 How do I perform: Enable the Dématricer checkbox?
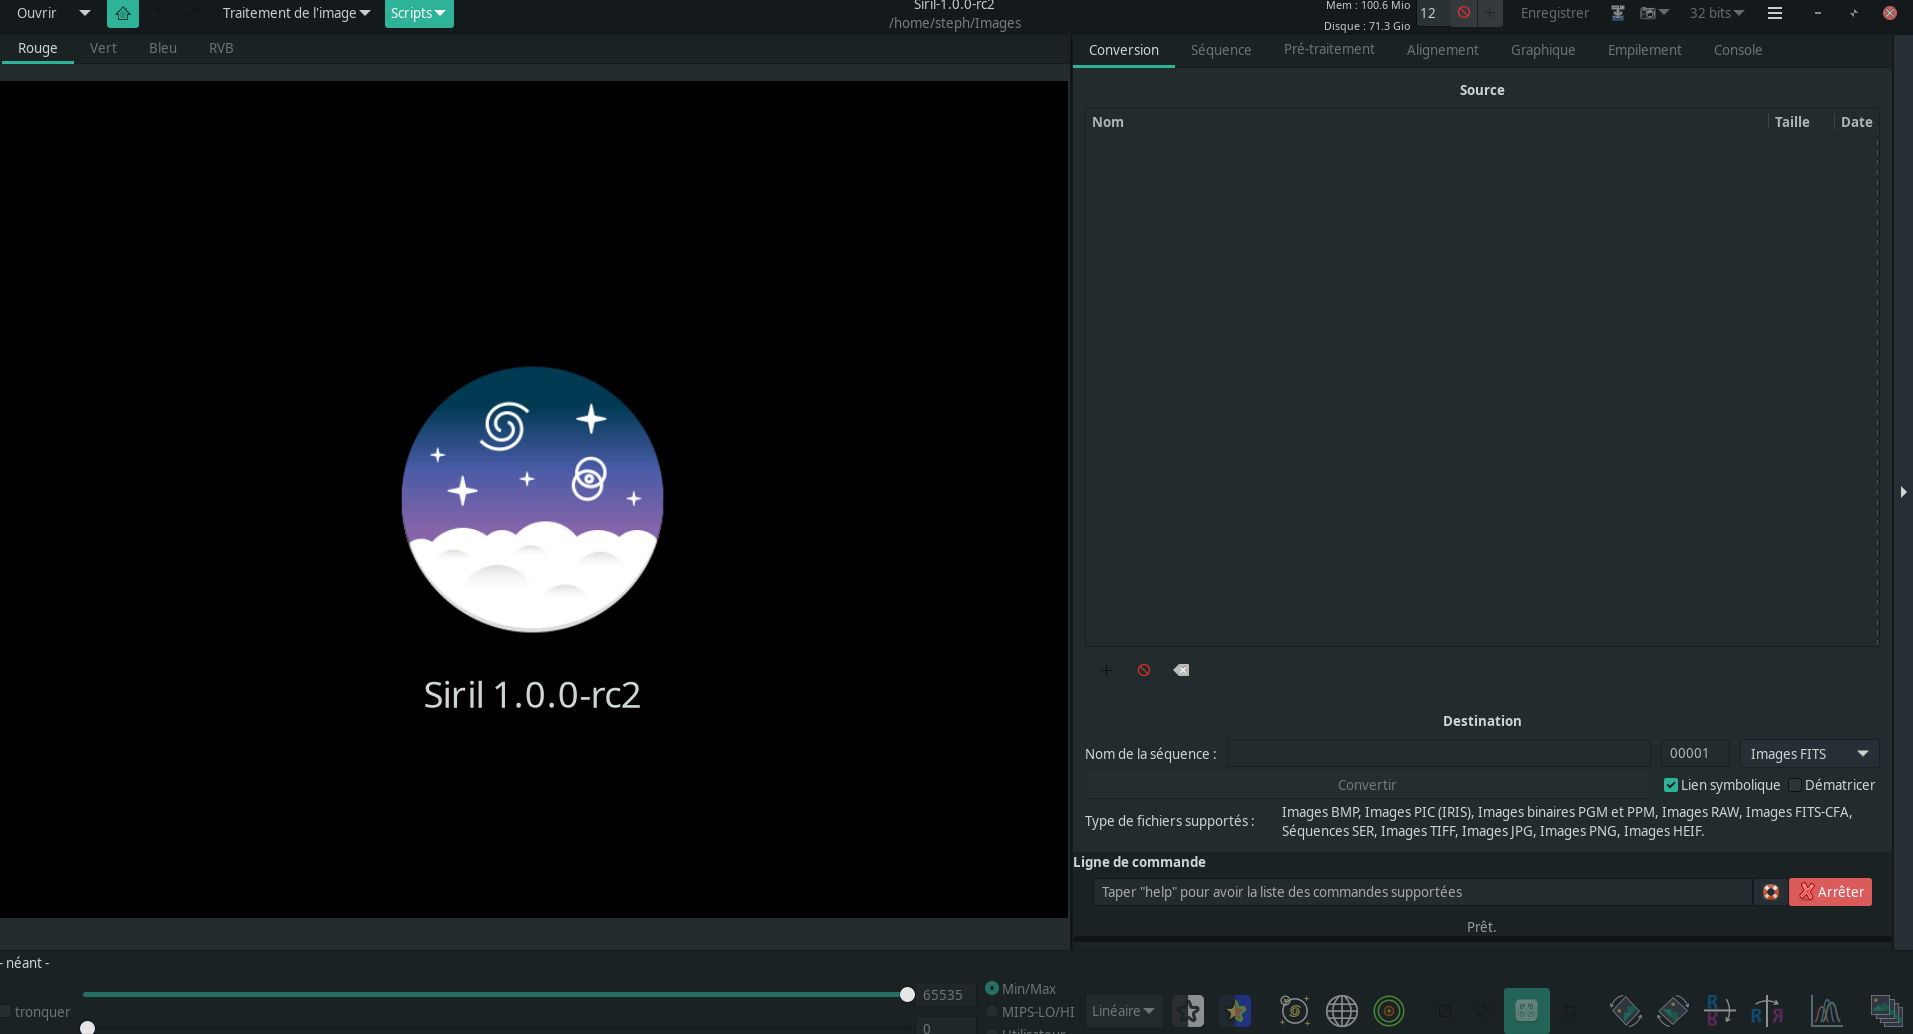pos(1795,785)
